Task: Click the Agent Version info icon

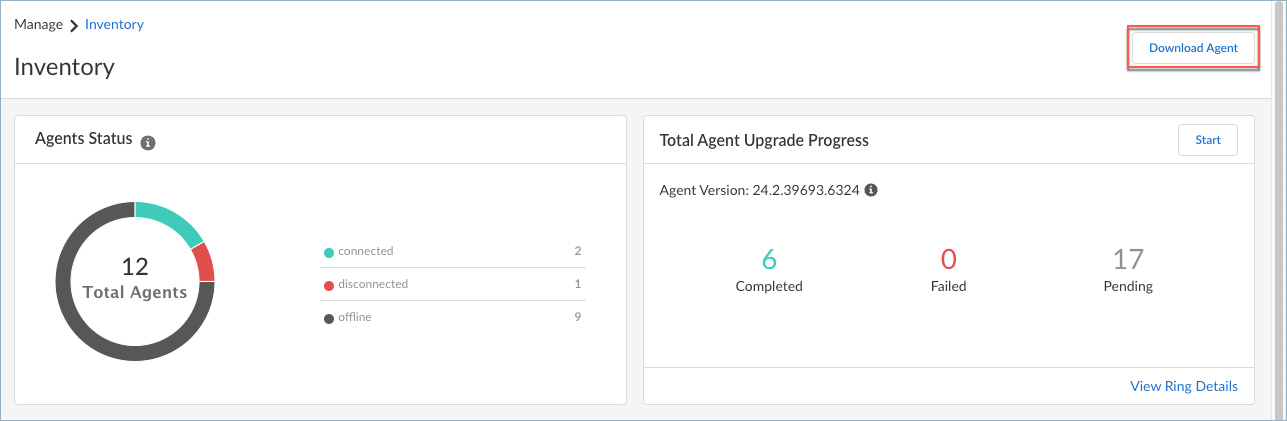Action: (871, 190)
